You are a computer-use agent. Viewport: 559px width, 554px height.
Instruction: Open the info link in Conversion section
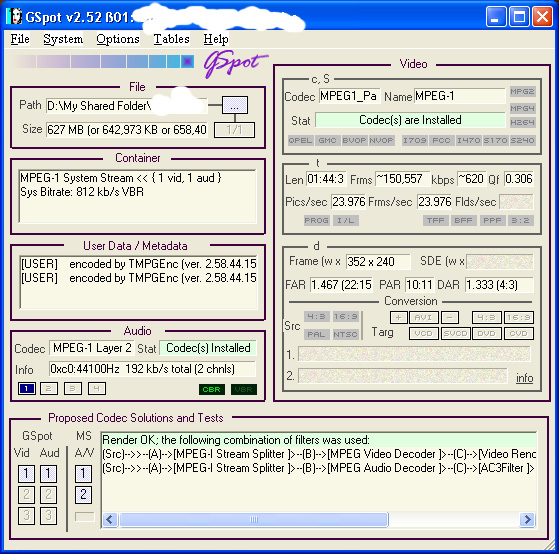click(524, 378)
